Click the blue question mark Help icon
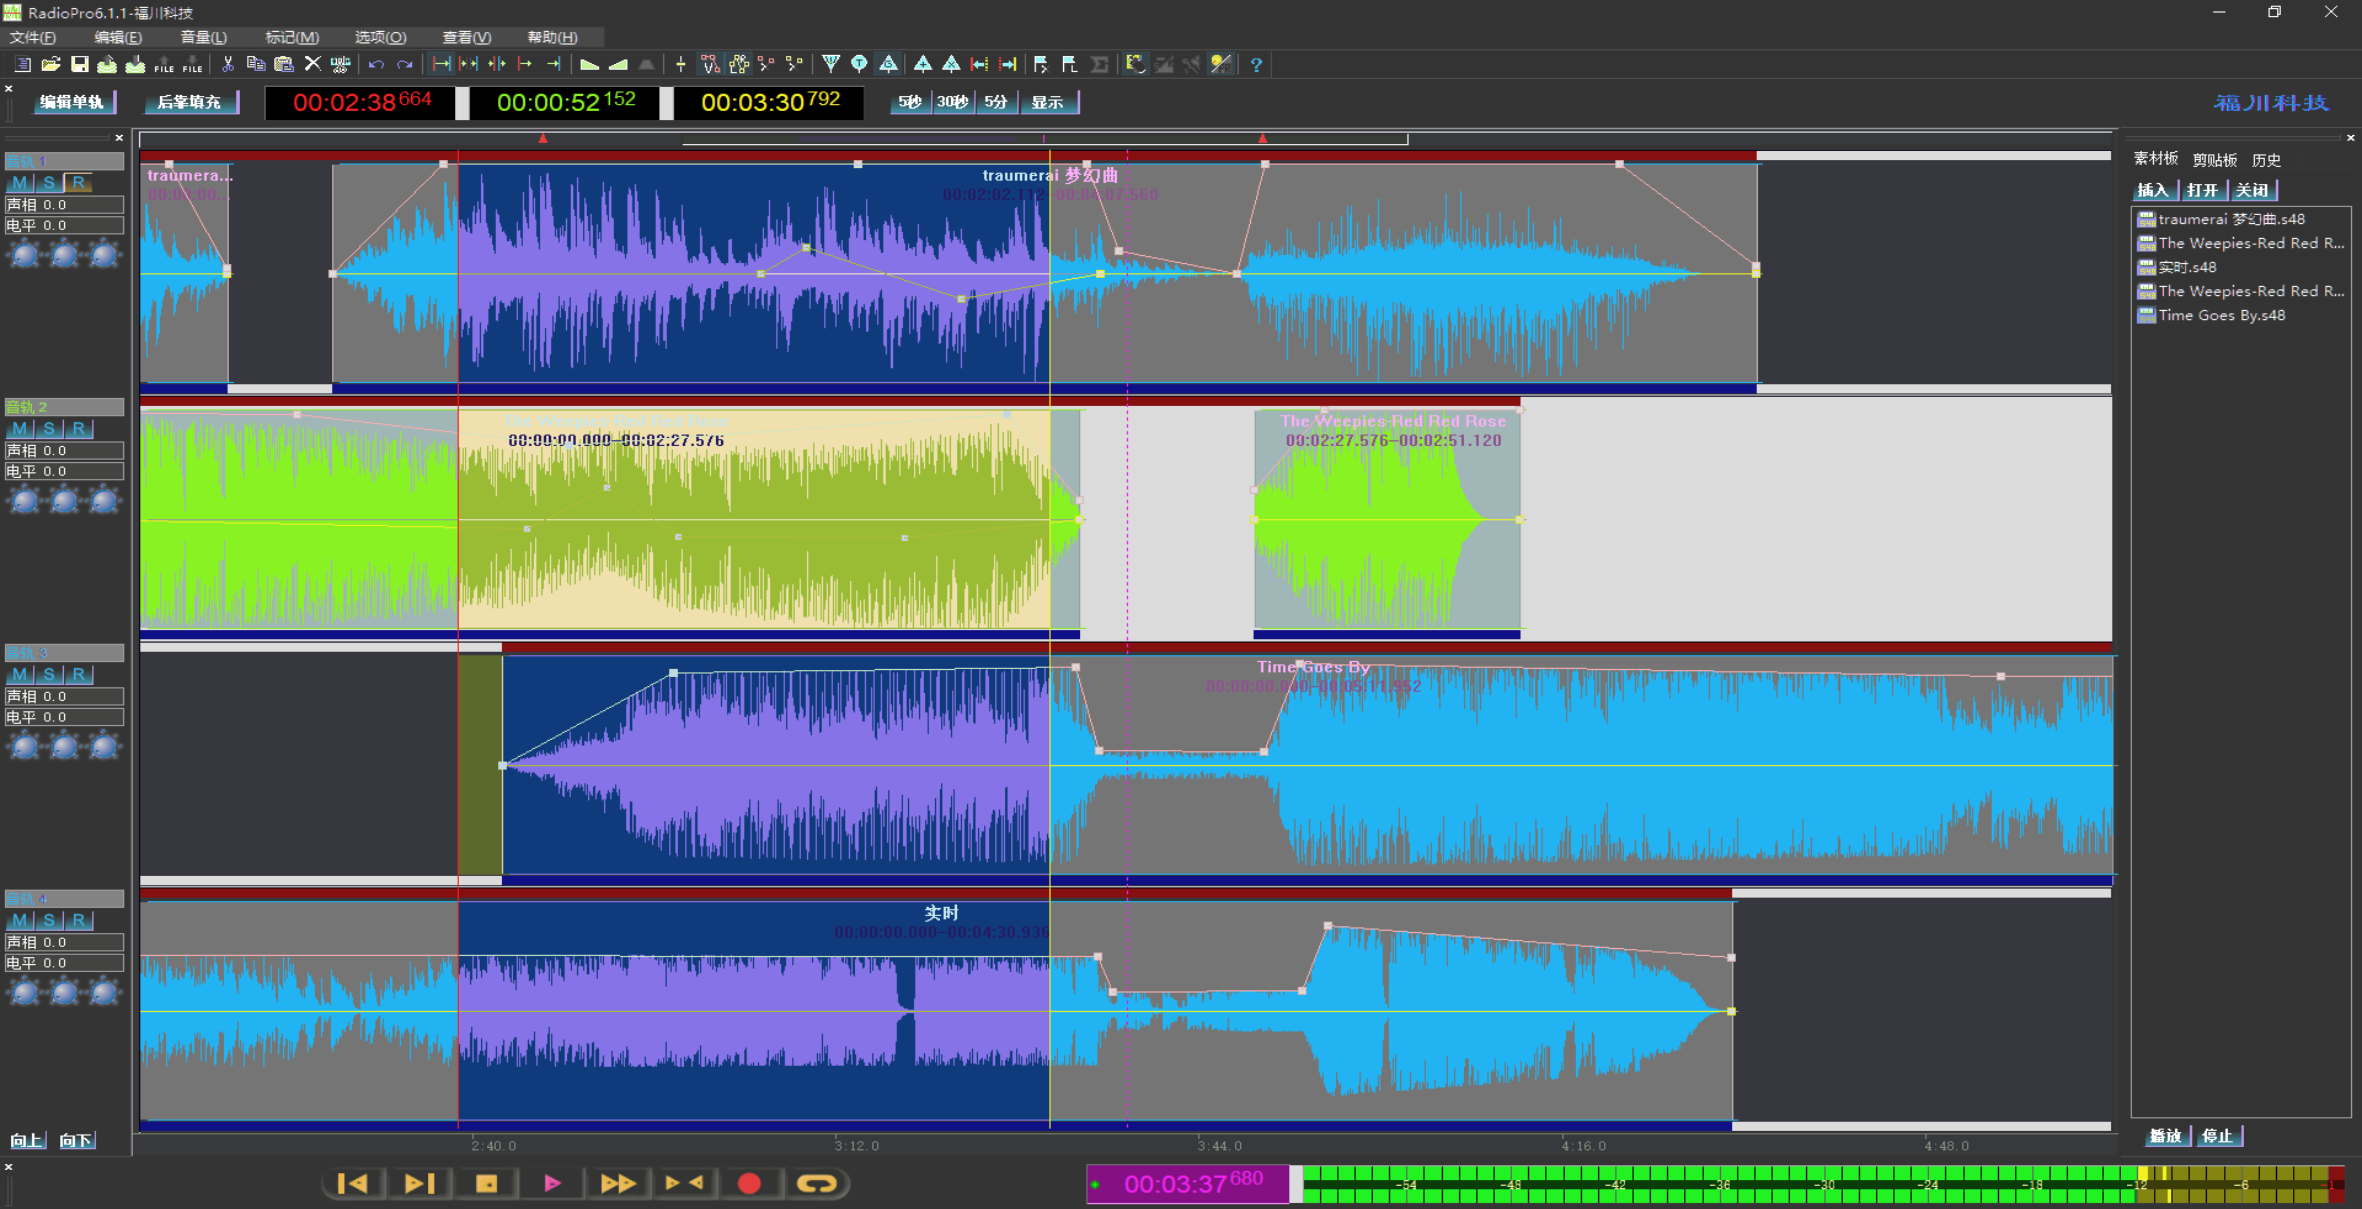The height and width of the screenshot is (1209, 2362). (1256, 64)
